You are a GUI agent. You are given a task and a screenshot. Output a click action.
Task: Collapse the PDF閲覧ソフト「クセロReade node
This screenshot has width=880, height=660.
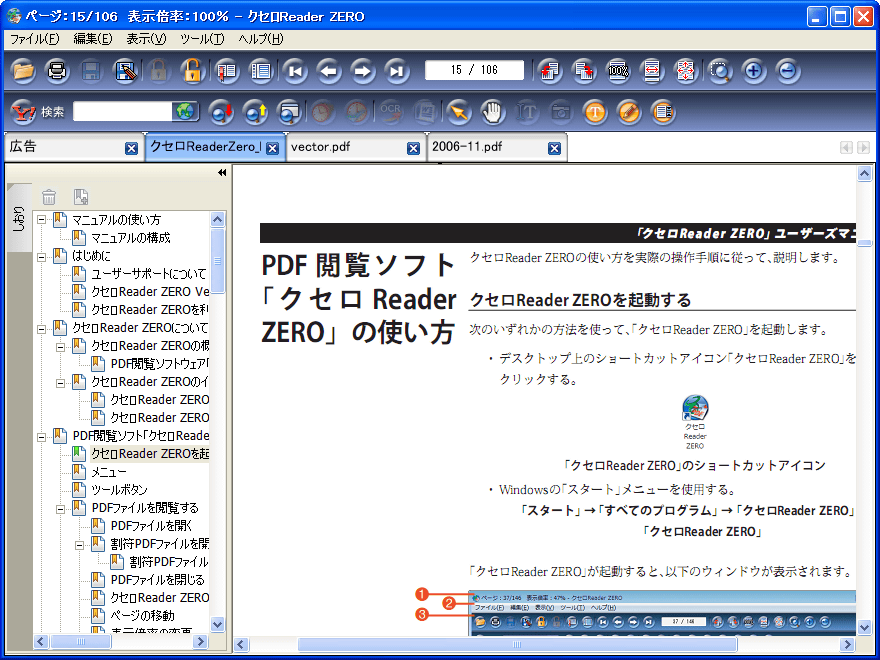[42, 437]
